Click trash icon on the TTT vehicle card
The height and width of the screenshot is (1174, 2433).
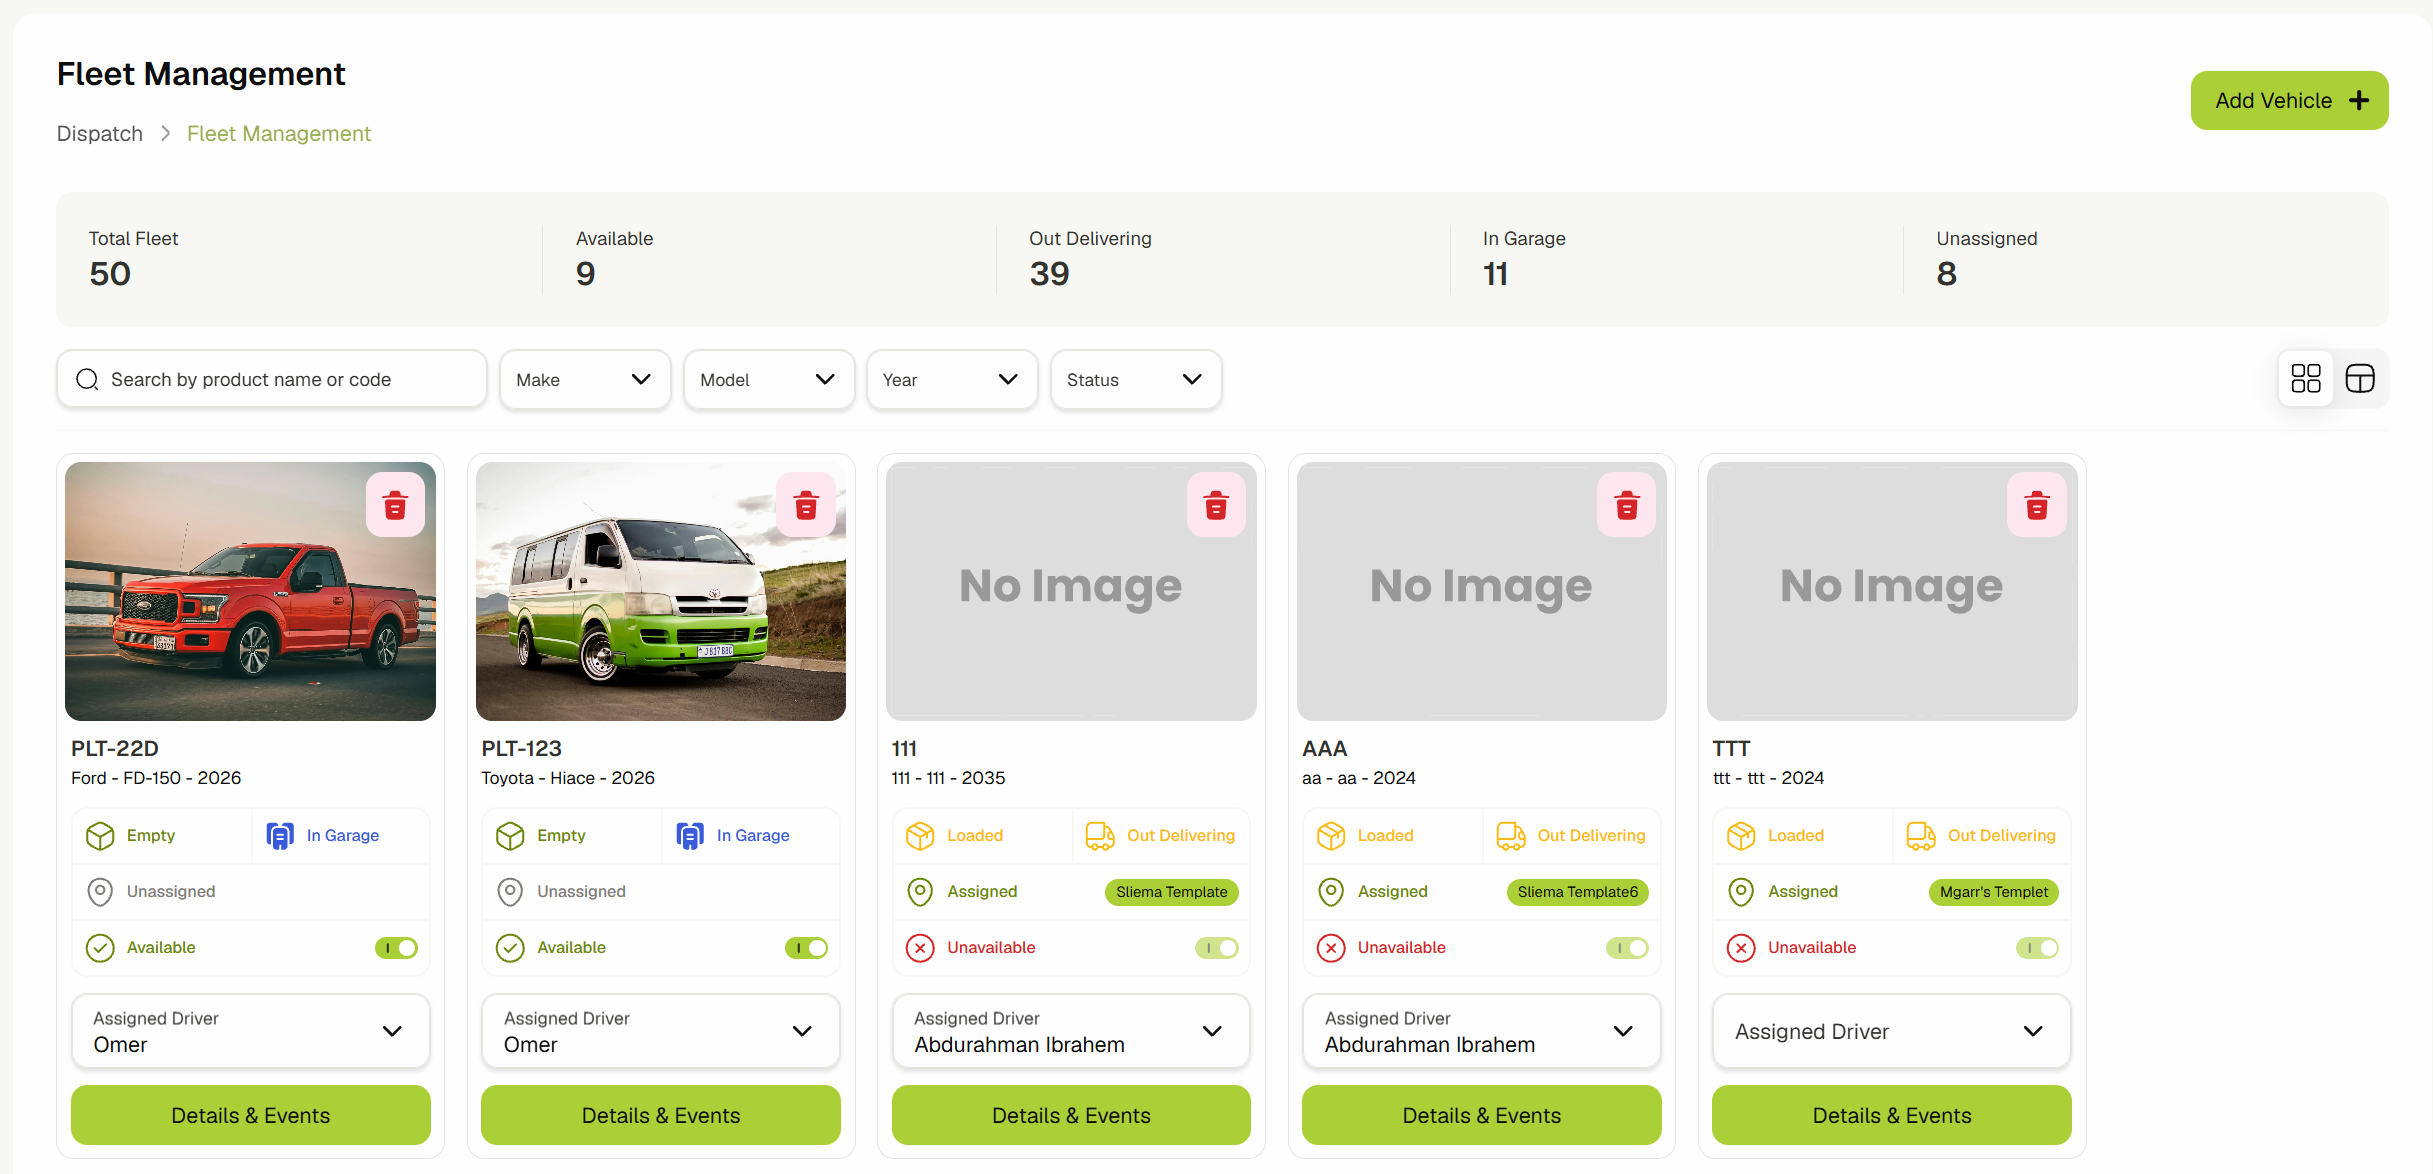(2037, 505)
